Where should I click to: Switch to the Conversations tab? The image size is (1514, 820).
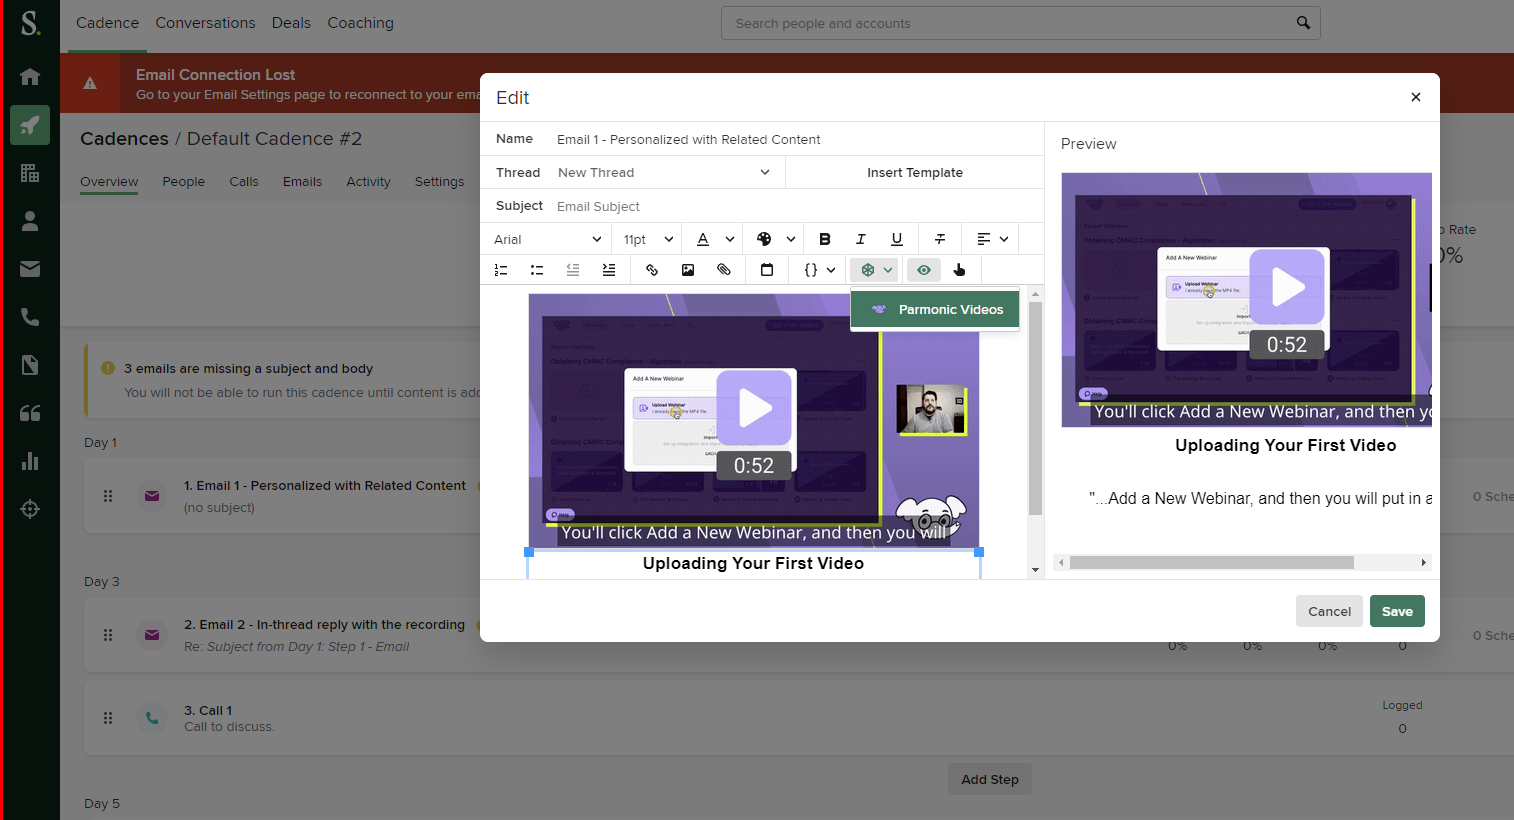click(x=205, y=23)
